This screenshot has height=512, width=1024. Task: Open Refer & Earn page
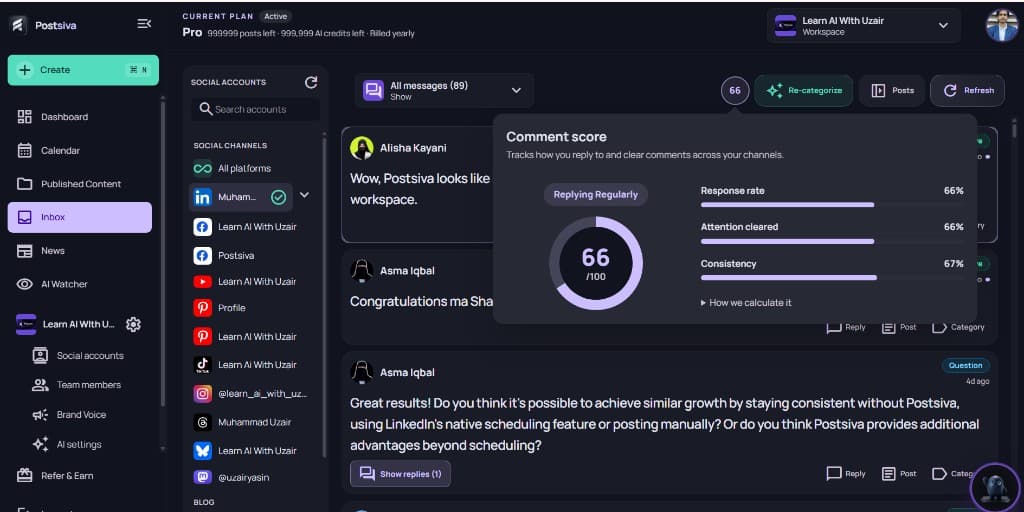point(67,476)
